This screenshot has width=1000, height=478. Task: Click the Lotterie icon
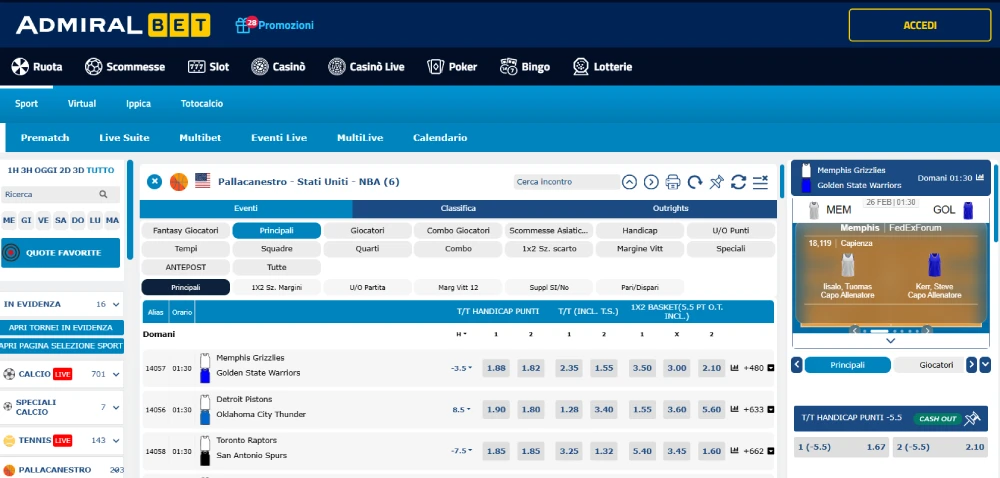[x=580, y=66]
